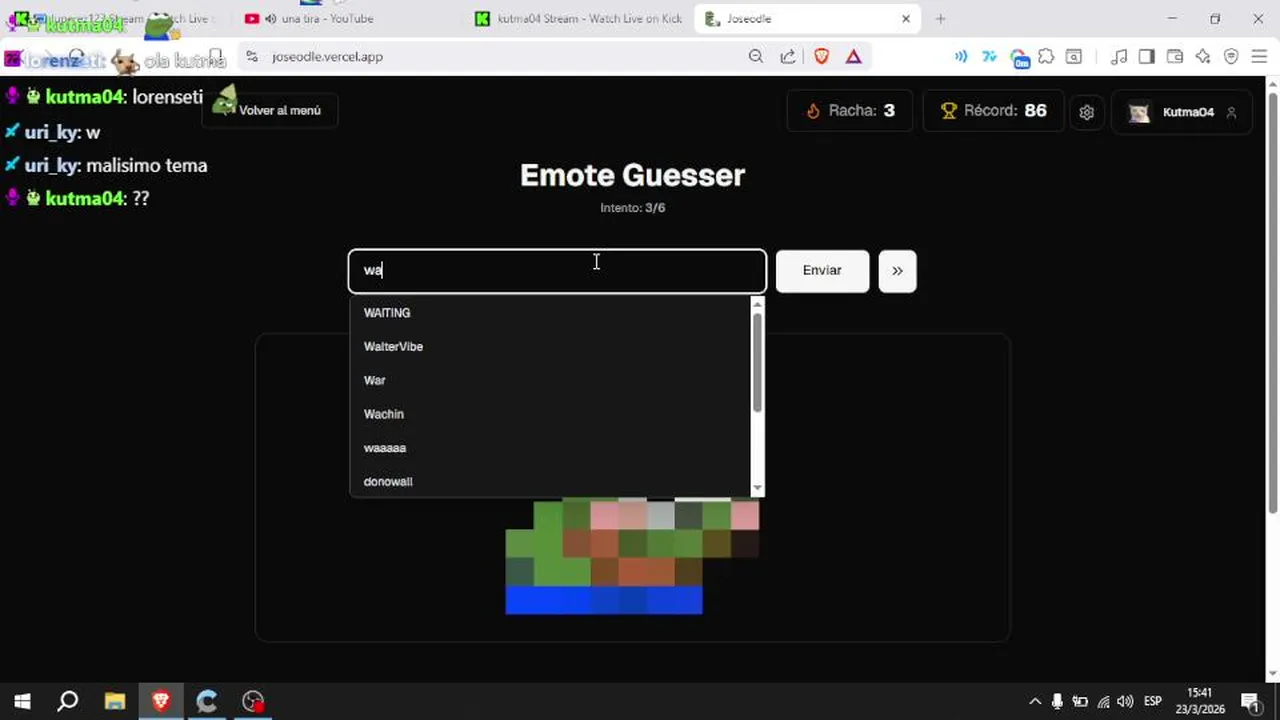
Task: Submit the guess with Enviar
Action: (x=822, y=271)
